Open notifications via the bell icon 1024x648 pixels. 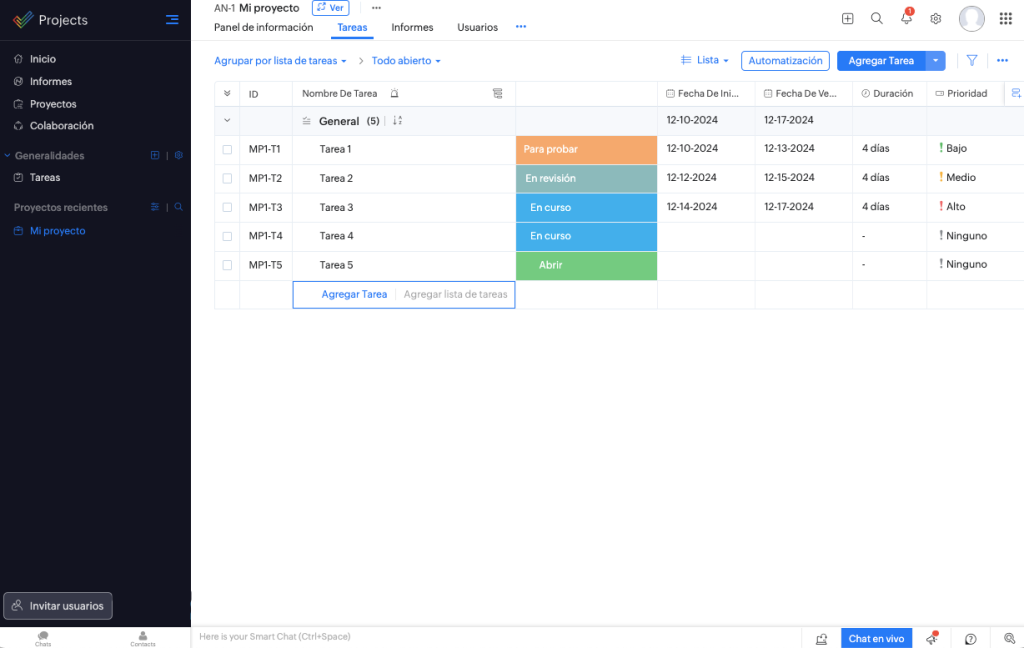pyautogui.click(x=906, y=18)
